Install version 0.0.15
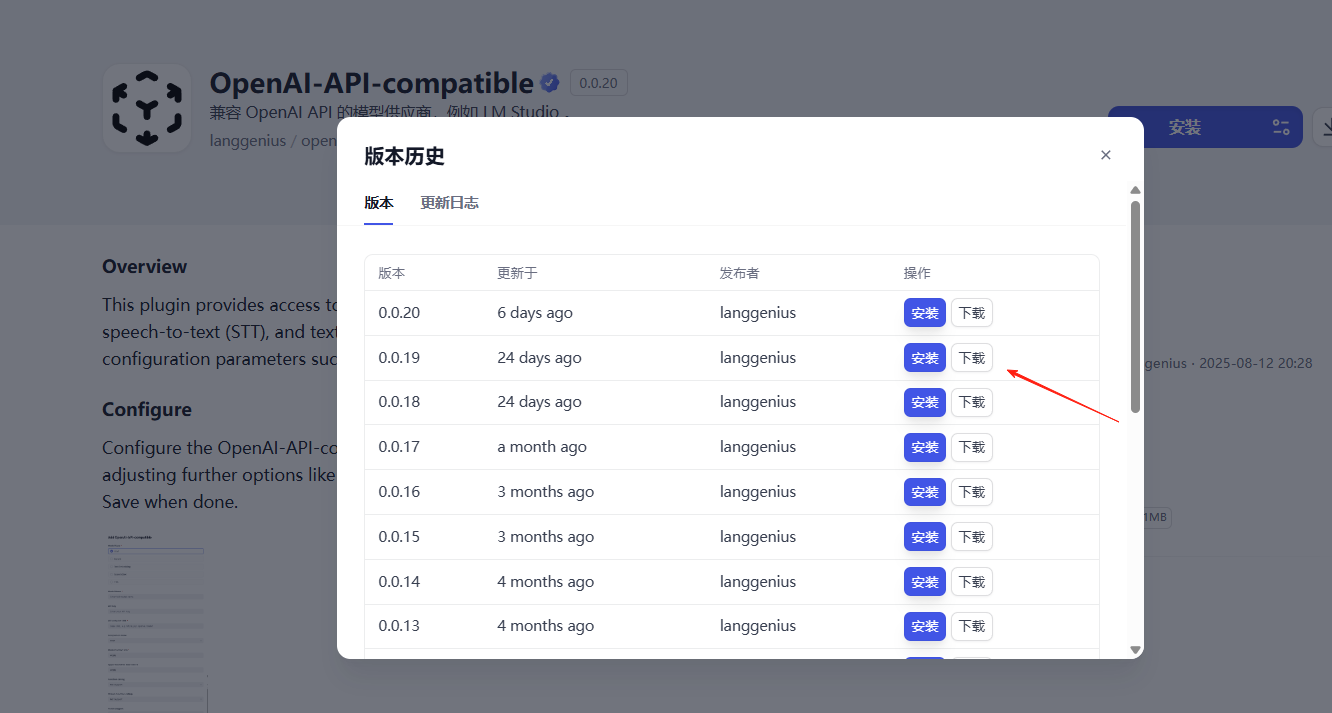1332x713 pixels. tap(924, 536)
